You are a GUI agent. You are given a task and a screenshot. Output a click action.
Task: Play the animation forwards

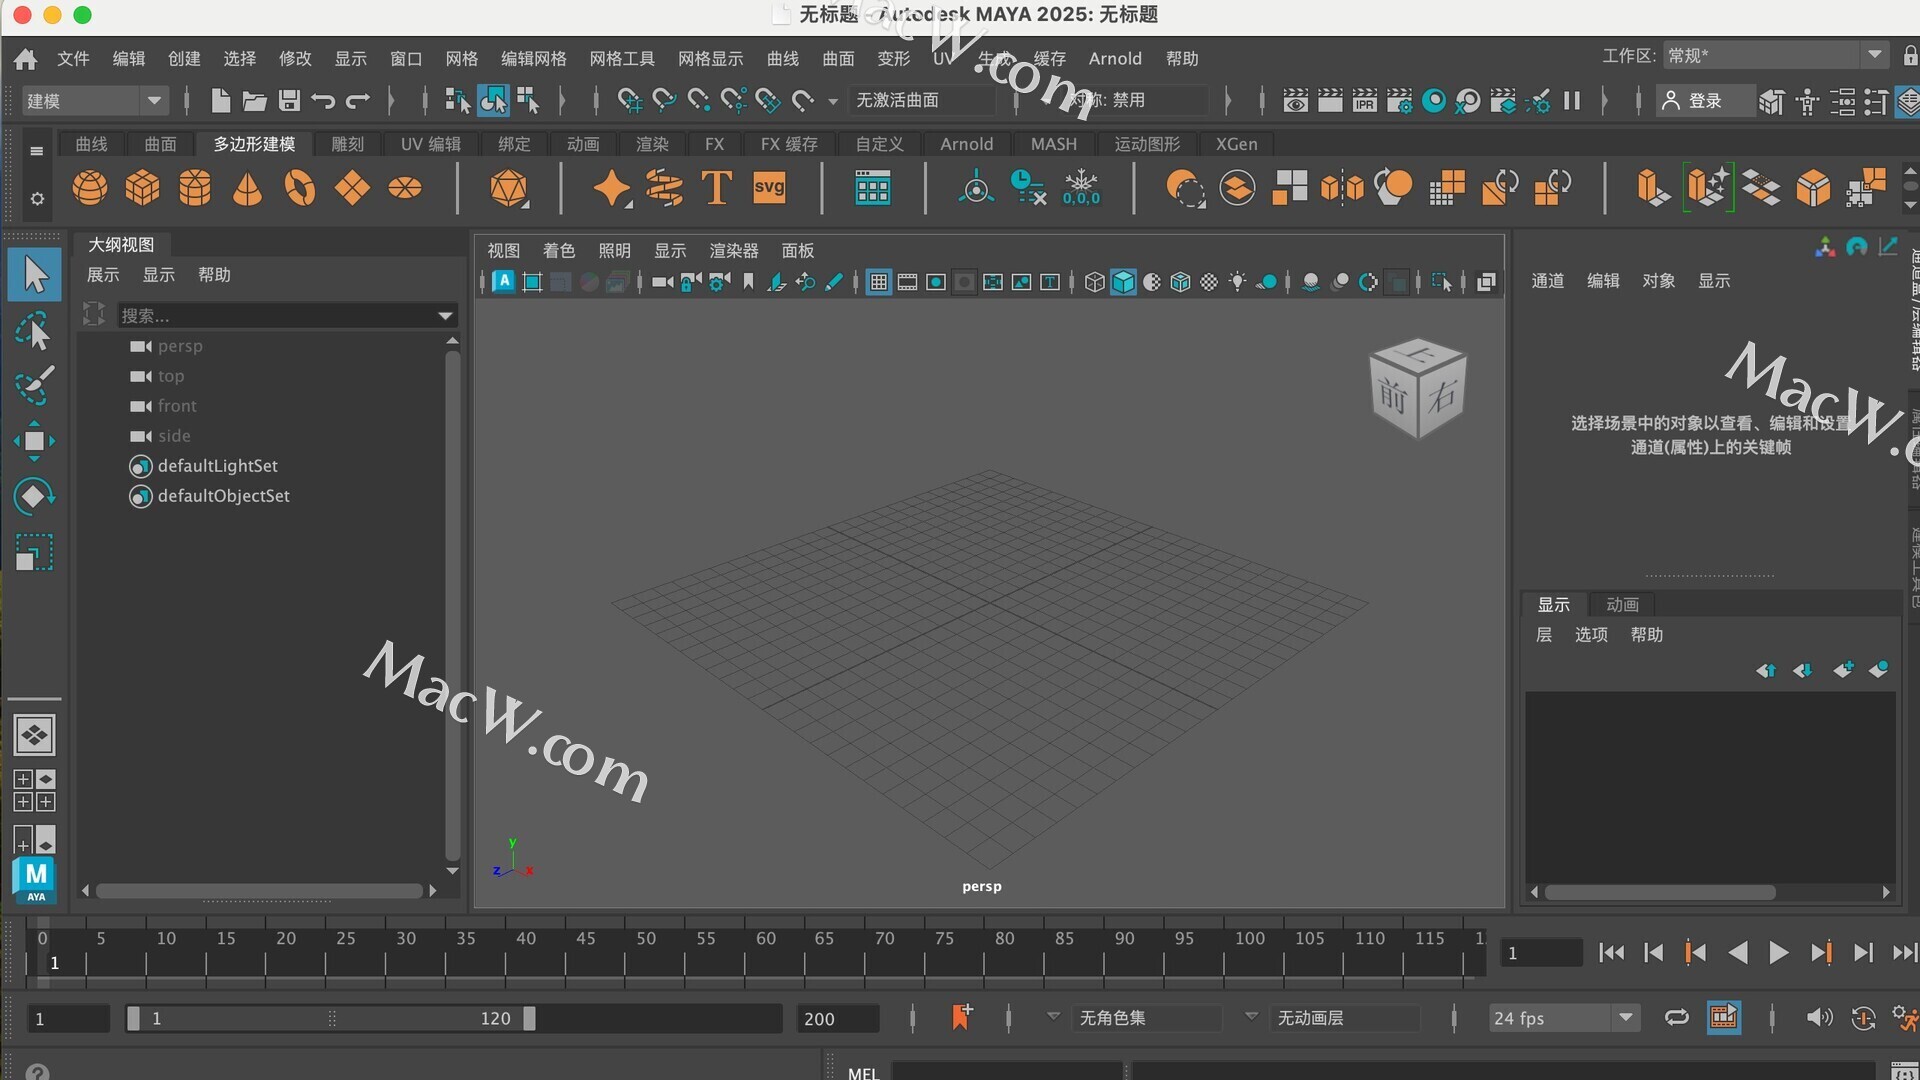pos(1778,953)
